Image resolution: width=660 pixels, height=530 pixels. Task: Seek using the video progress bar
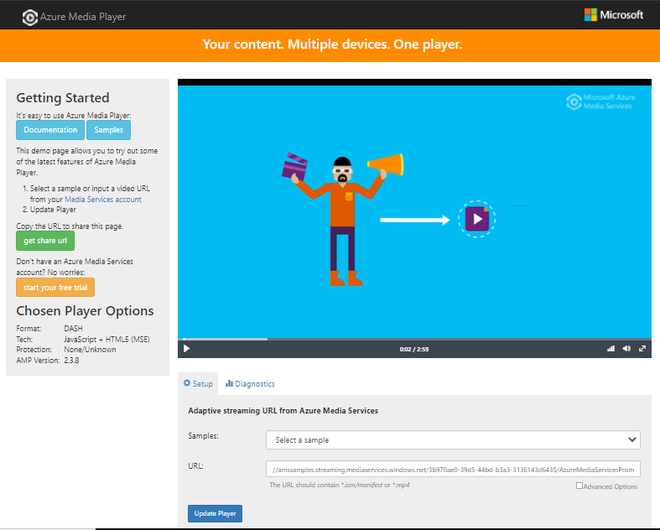click(415, 339)
